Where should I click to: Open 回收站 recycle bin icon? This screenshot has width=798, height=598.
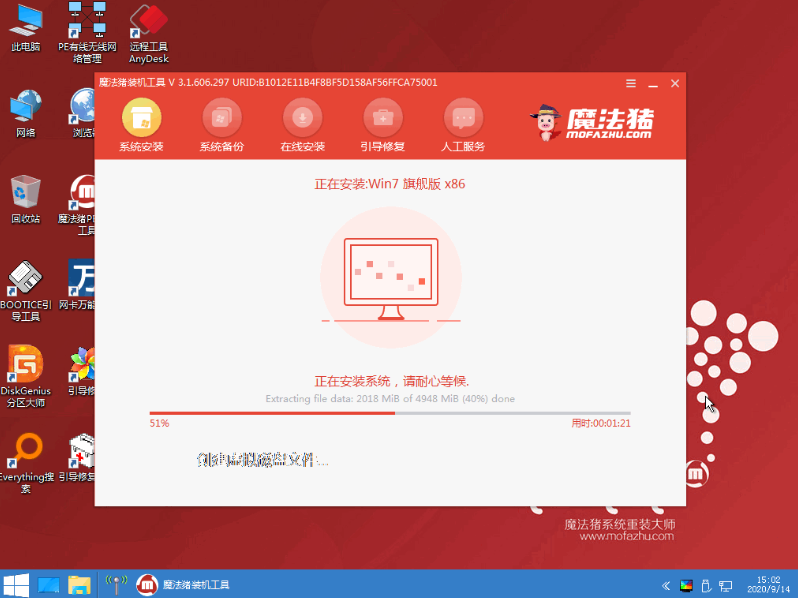(x=25, y=200)
